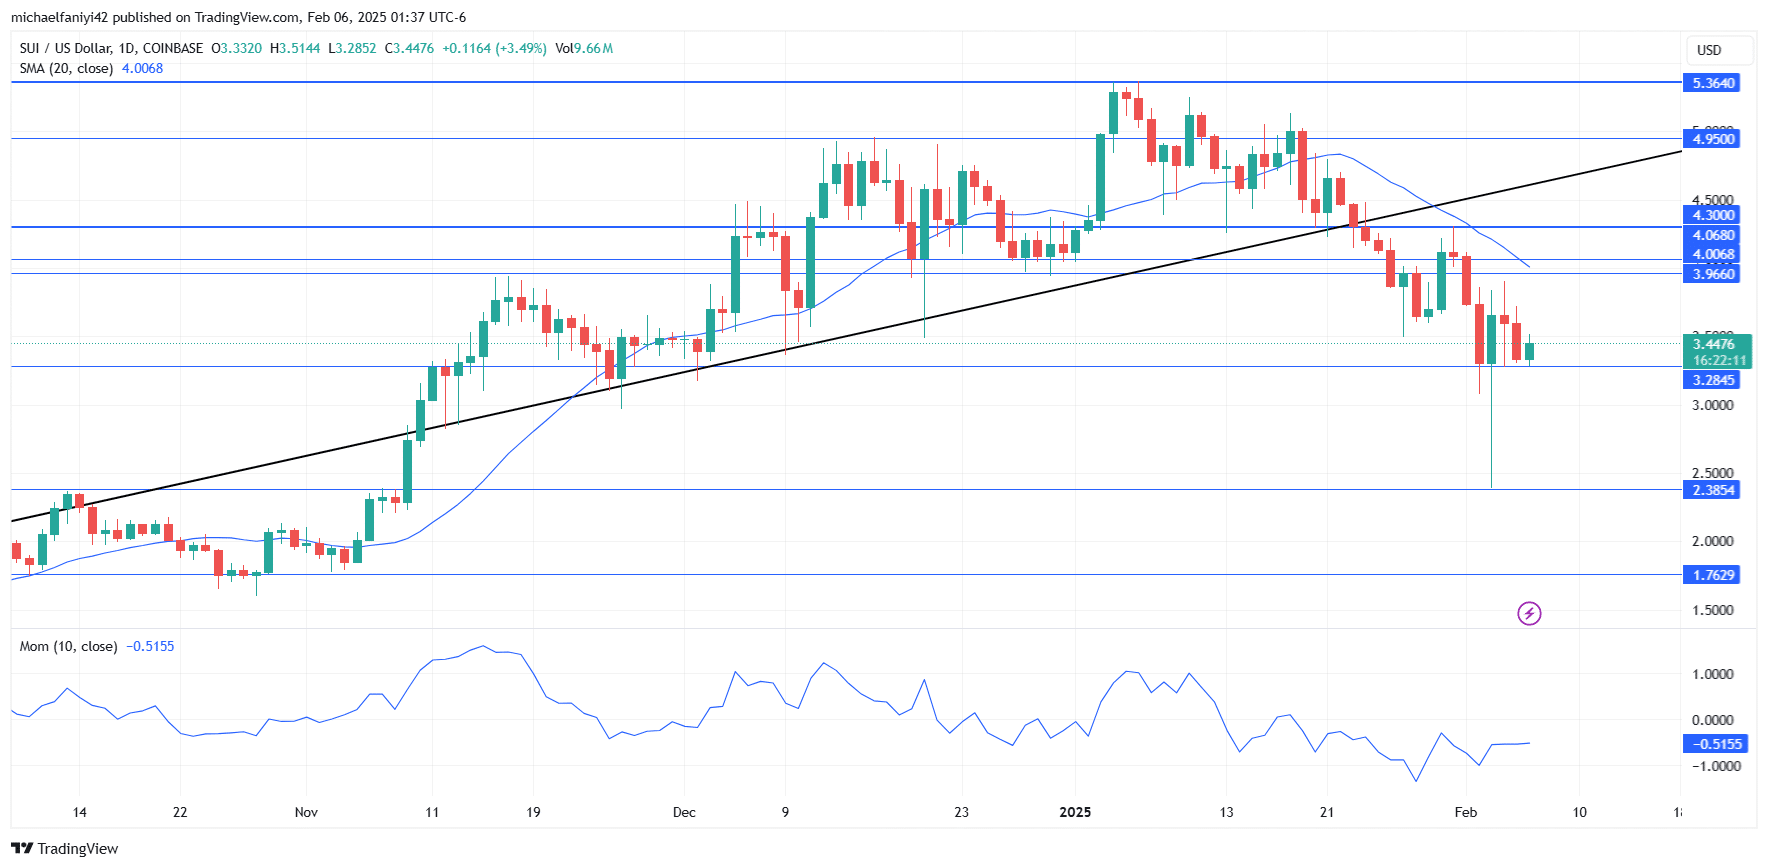Image resolution: width=1768 pixels, height=868 pixels.
Task: Click the TradingView logo at bottom
Action: [x=65, y=848]
